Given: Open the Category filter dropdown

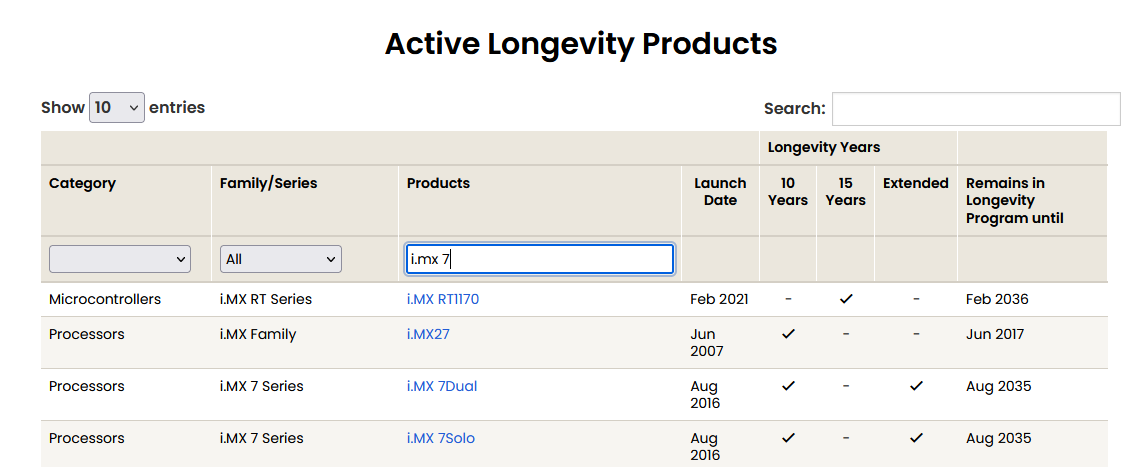Looking at the screenshot, I should [x=120, y=259].
